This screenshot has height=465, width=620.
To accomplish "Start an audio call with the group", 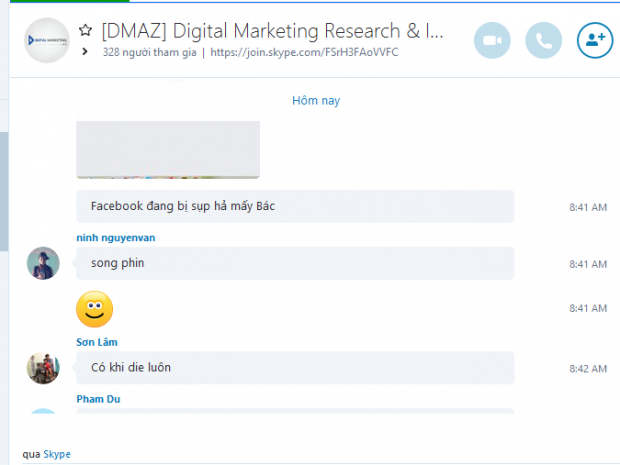I will point(544,41).
